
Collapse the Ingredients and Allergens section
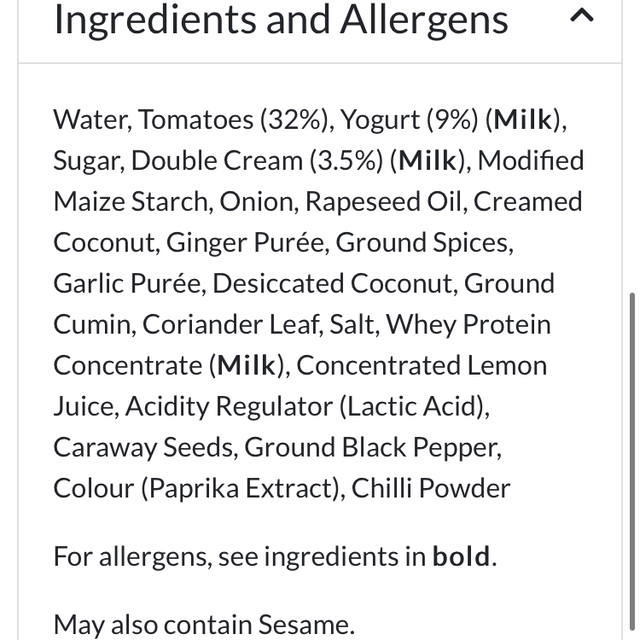tap(581, 15)
